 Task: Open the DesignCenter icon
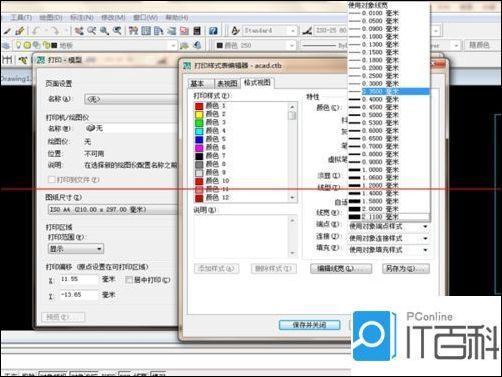pos(146,31)
